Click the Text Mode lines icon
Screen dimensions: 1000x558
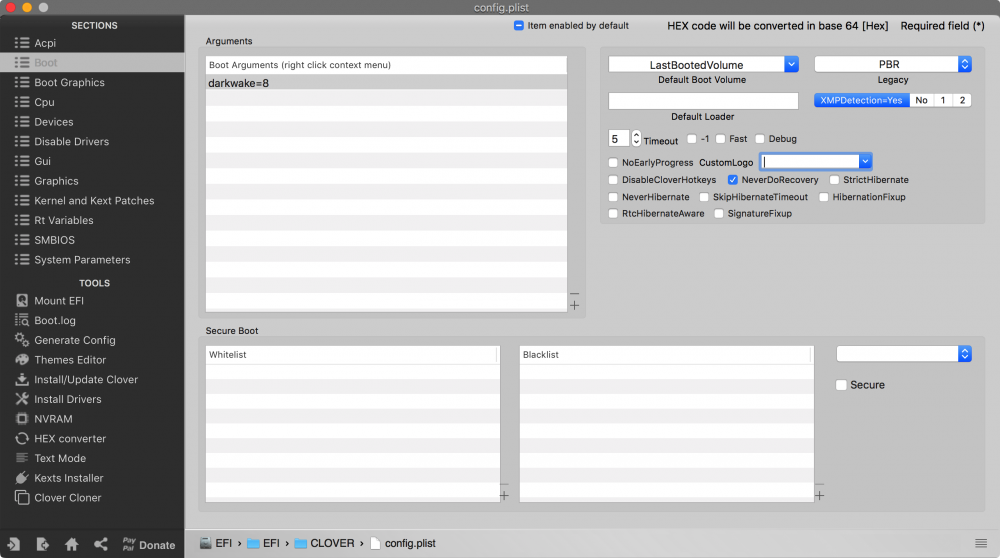22,458
